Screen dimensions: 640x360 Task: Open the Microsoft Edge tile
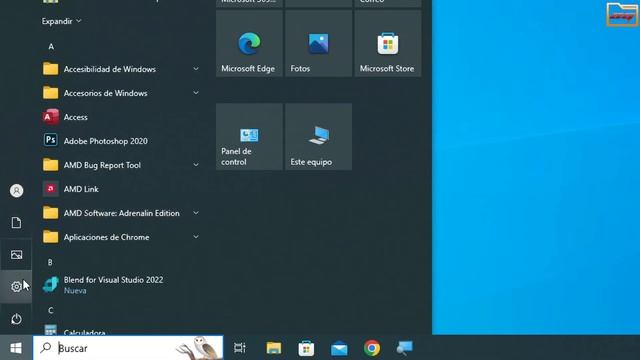[249, 44]
